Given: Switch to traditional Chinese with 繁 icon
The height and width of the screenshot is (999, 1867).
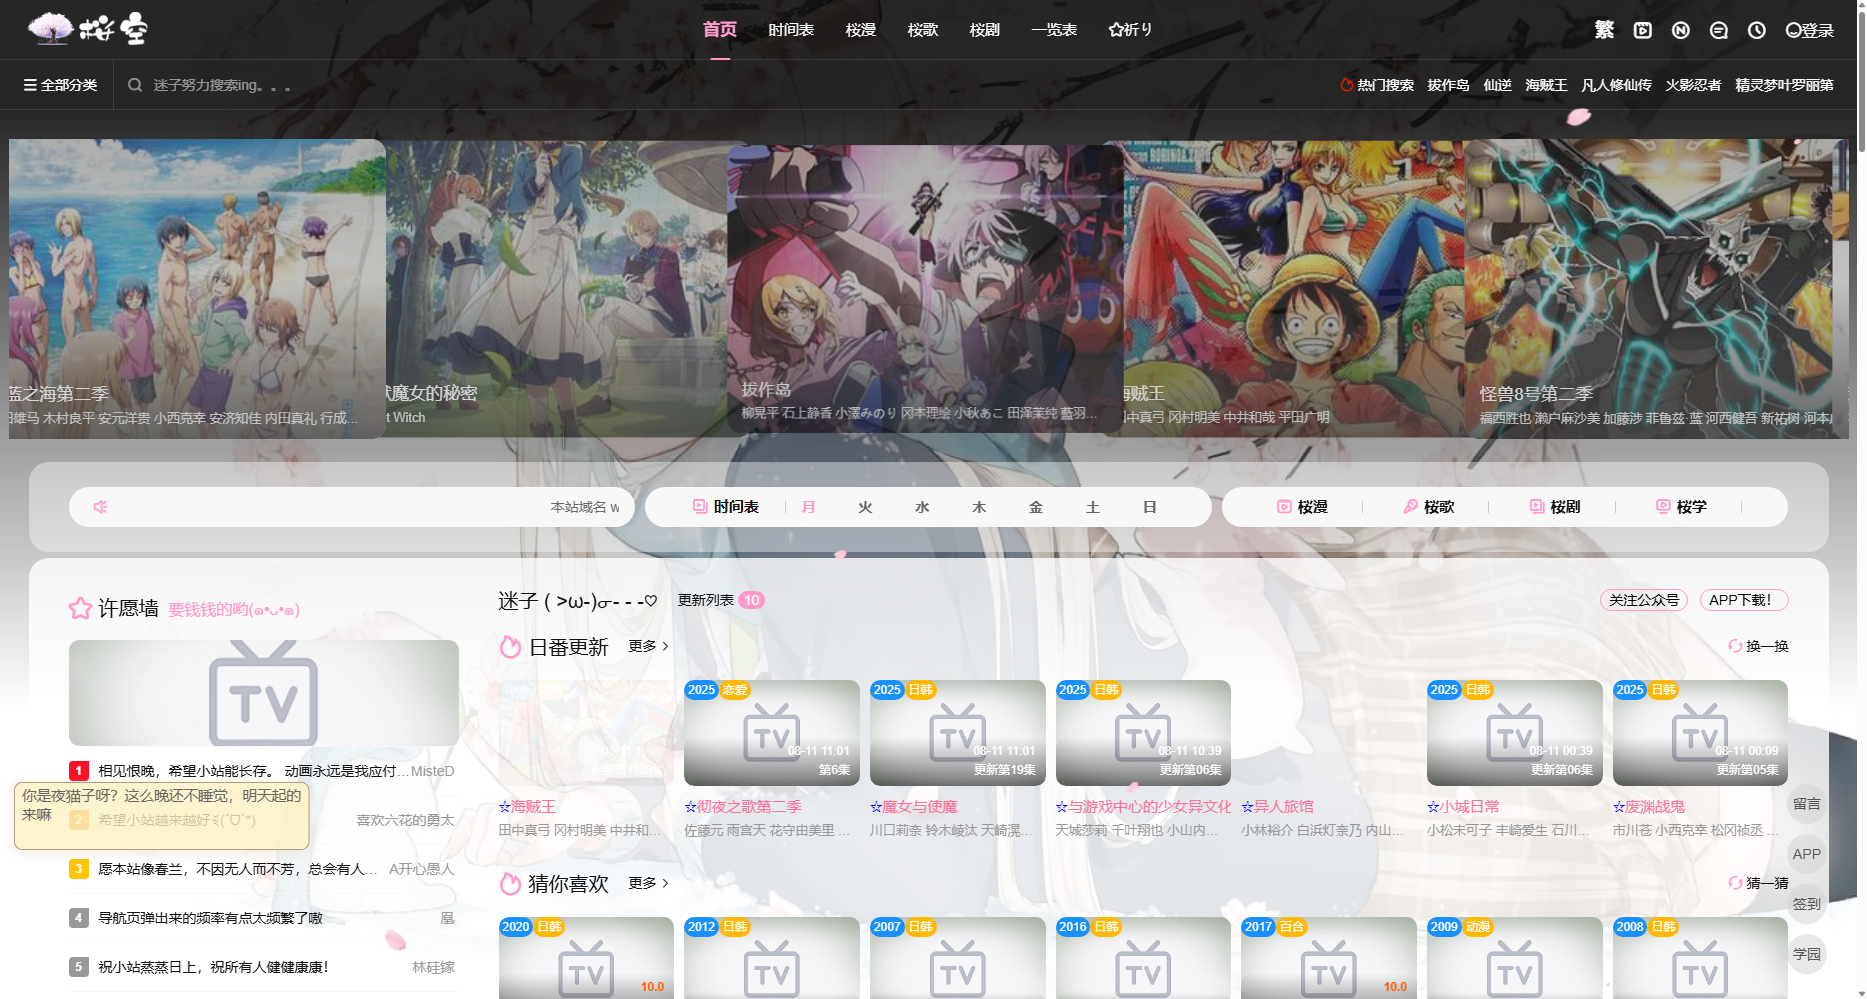Looking at the screenshot, I should pos(1604,30).
